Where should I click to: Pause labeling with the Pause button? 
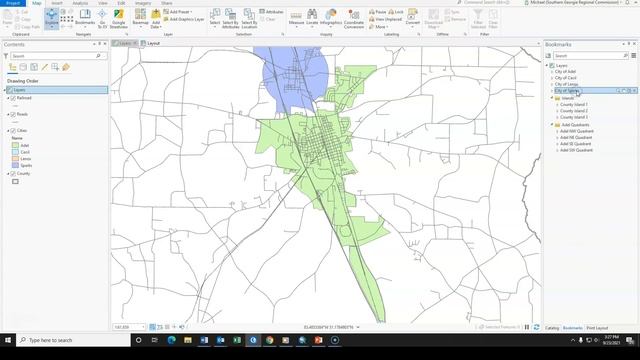click(377, 12)
